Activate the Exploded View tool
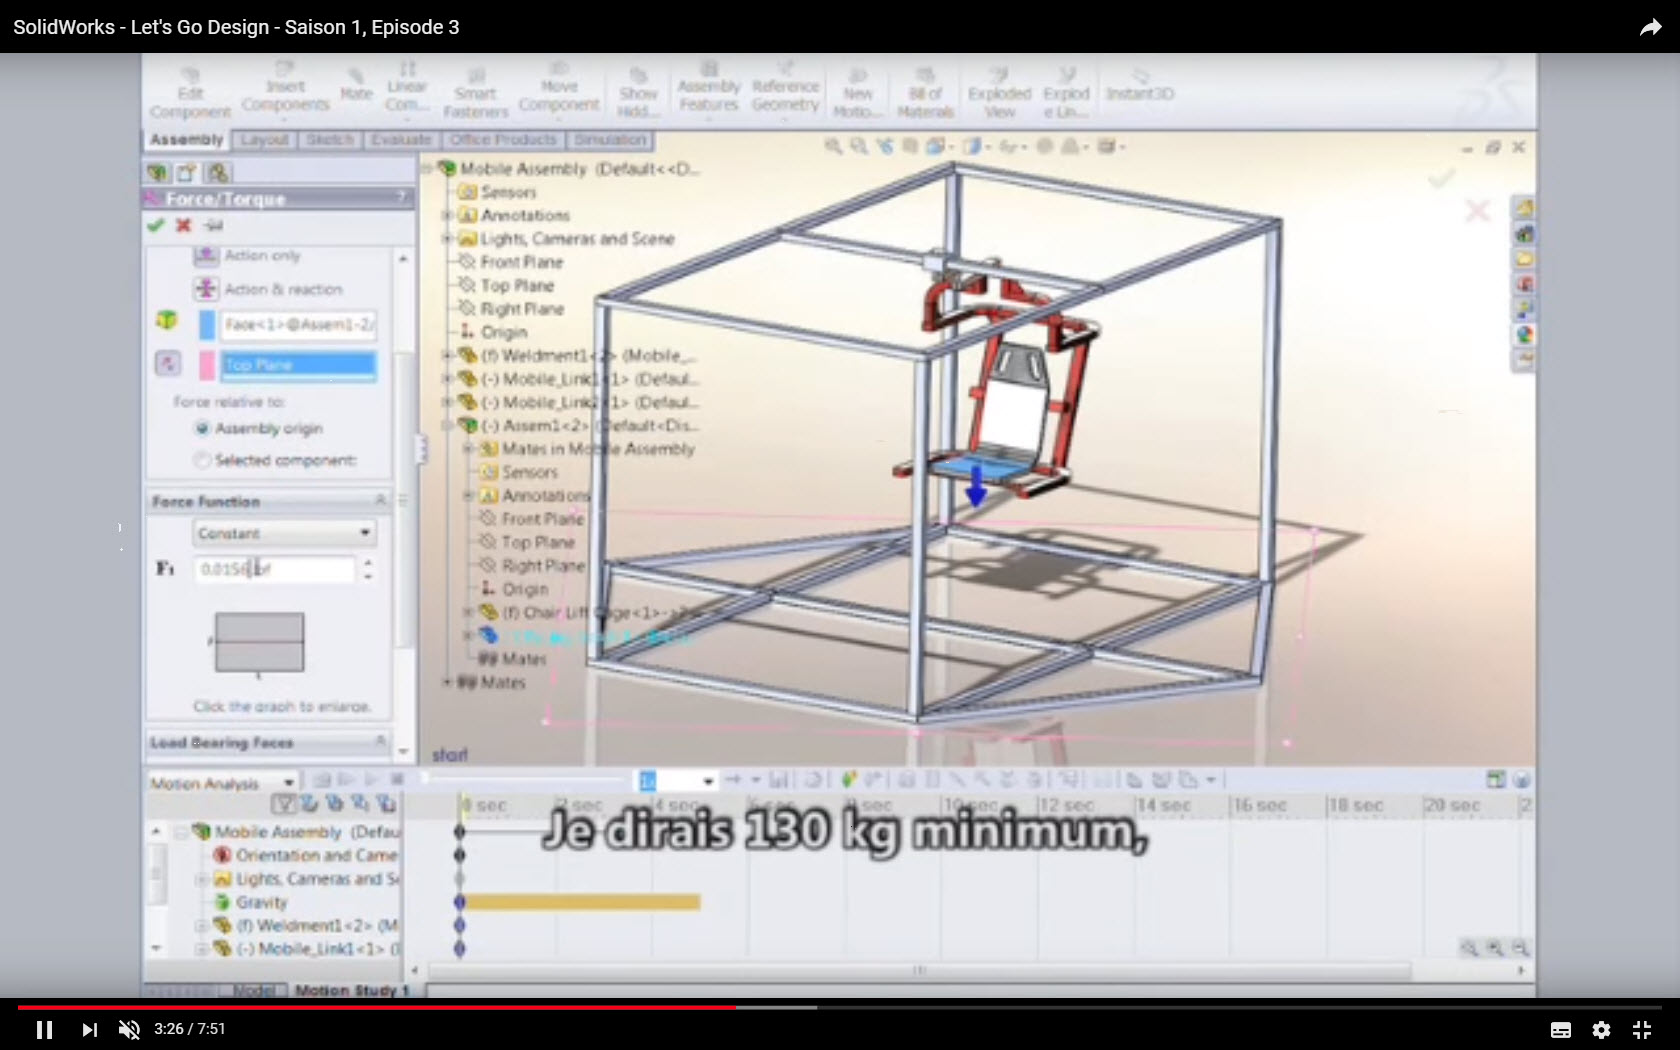 (x=999, y=90)
